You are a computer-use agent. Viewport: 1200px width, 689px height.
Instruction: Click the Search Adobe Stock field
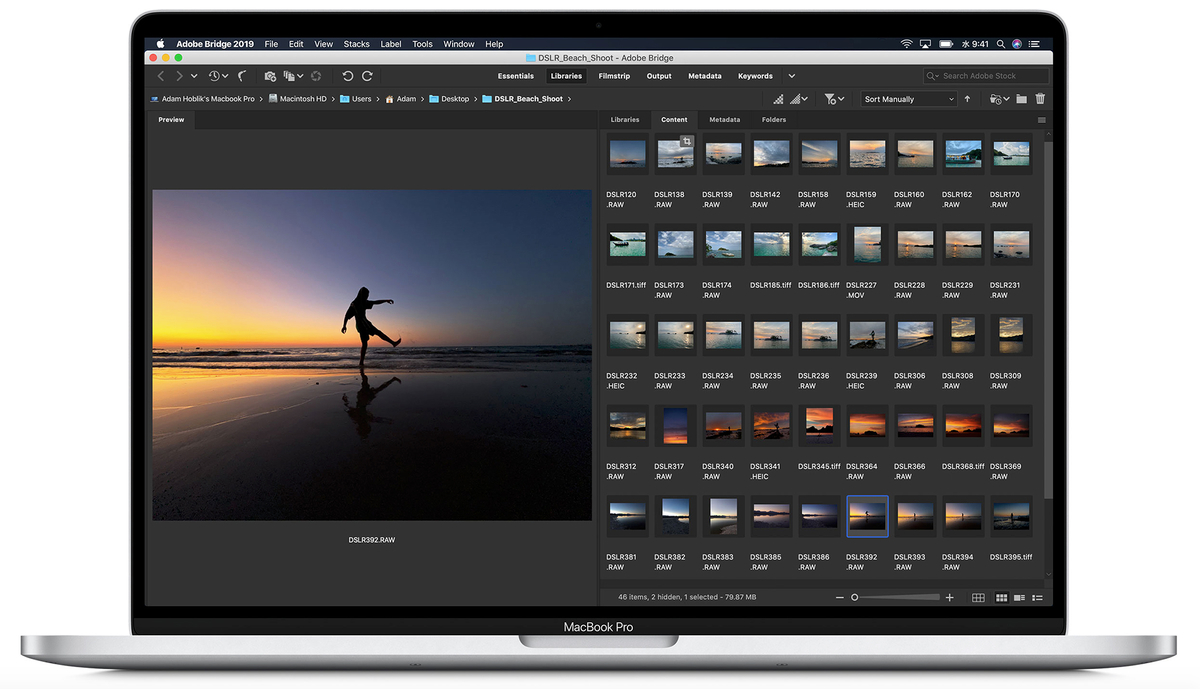tap(986, 76)
